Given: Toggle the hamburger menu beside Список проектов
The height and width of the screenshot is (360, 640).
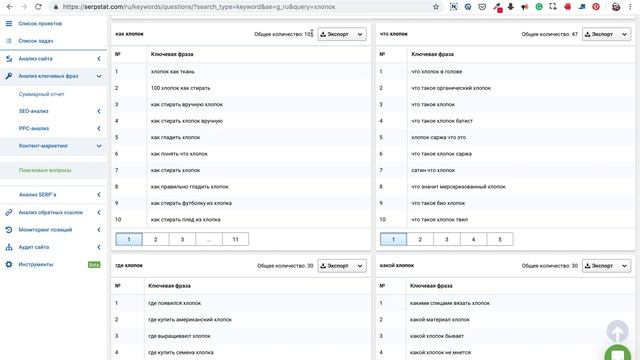Looking at the screenshot, I should click(9, 23).
